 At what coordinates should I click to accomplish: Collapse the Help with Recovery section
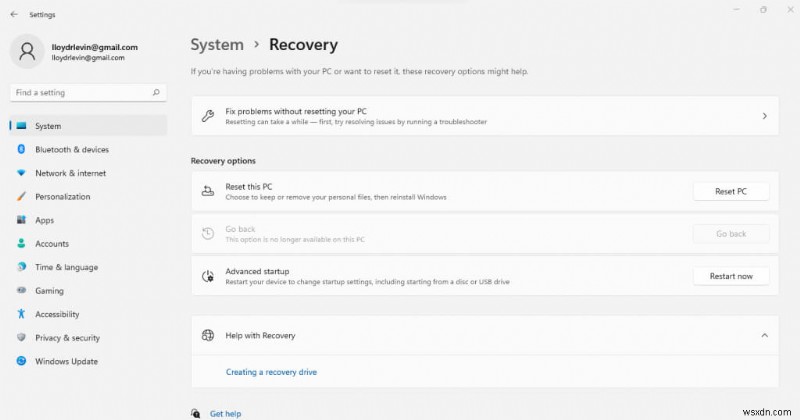(x=764, y=335)
